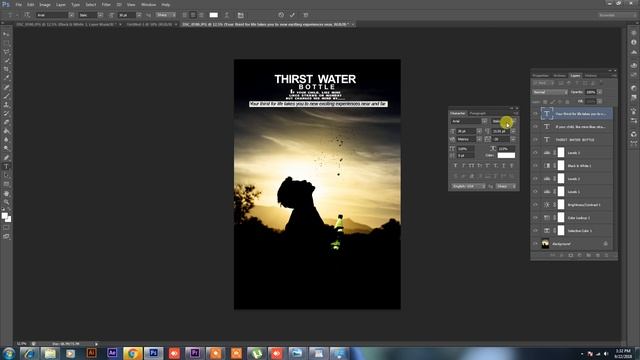
Task: Select the Pen tool
Action: pyautogui.click(x=6, y=158)
